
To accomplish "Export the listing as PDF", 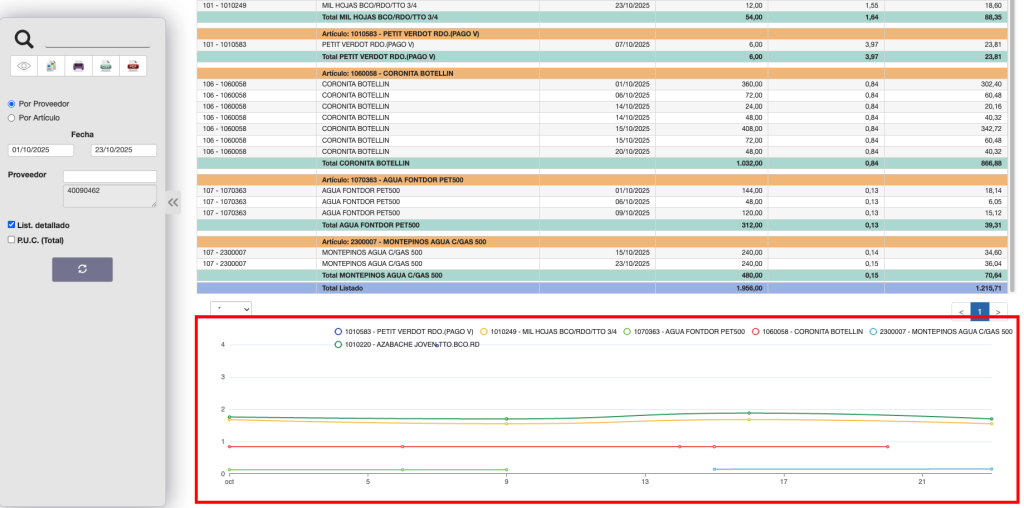I will coord(132,67).
